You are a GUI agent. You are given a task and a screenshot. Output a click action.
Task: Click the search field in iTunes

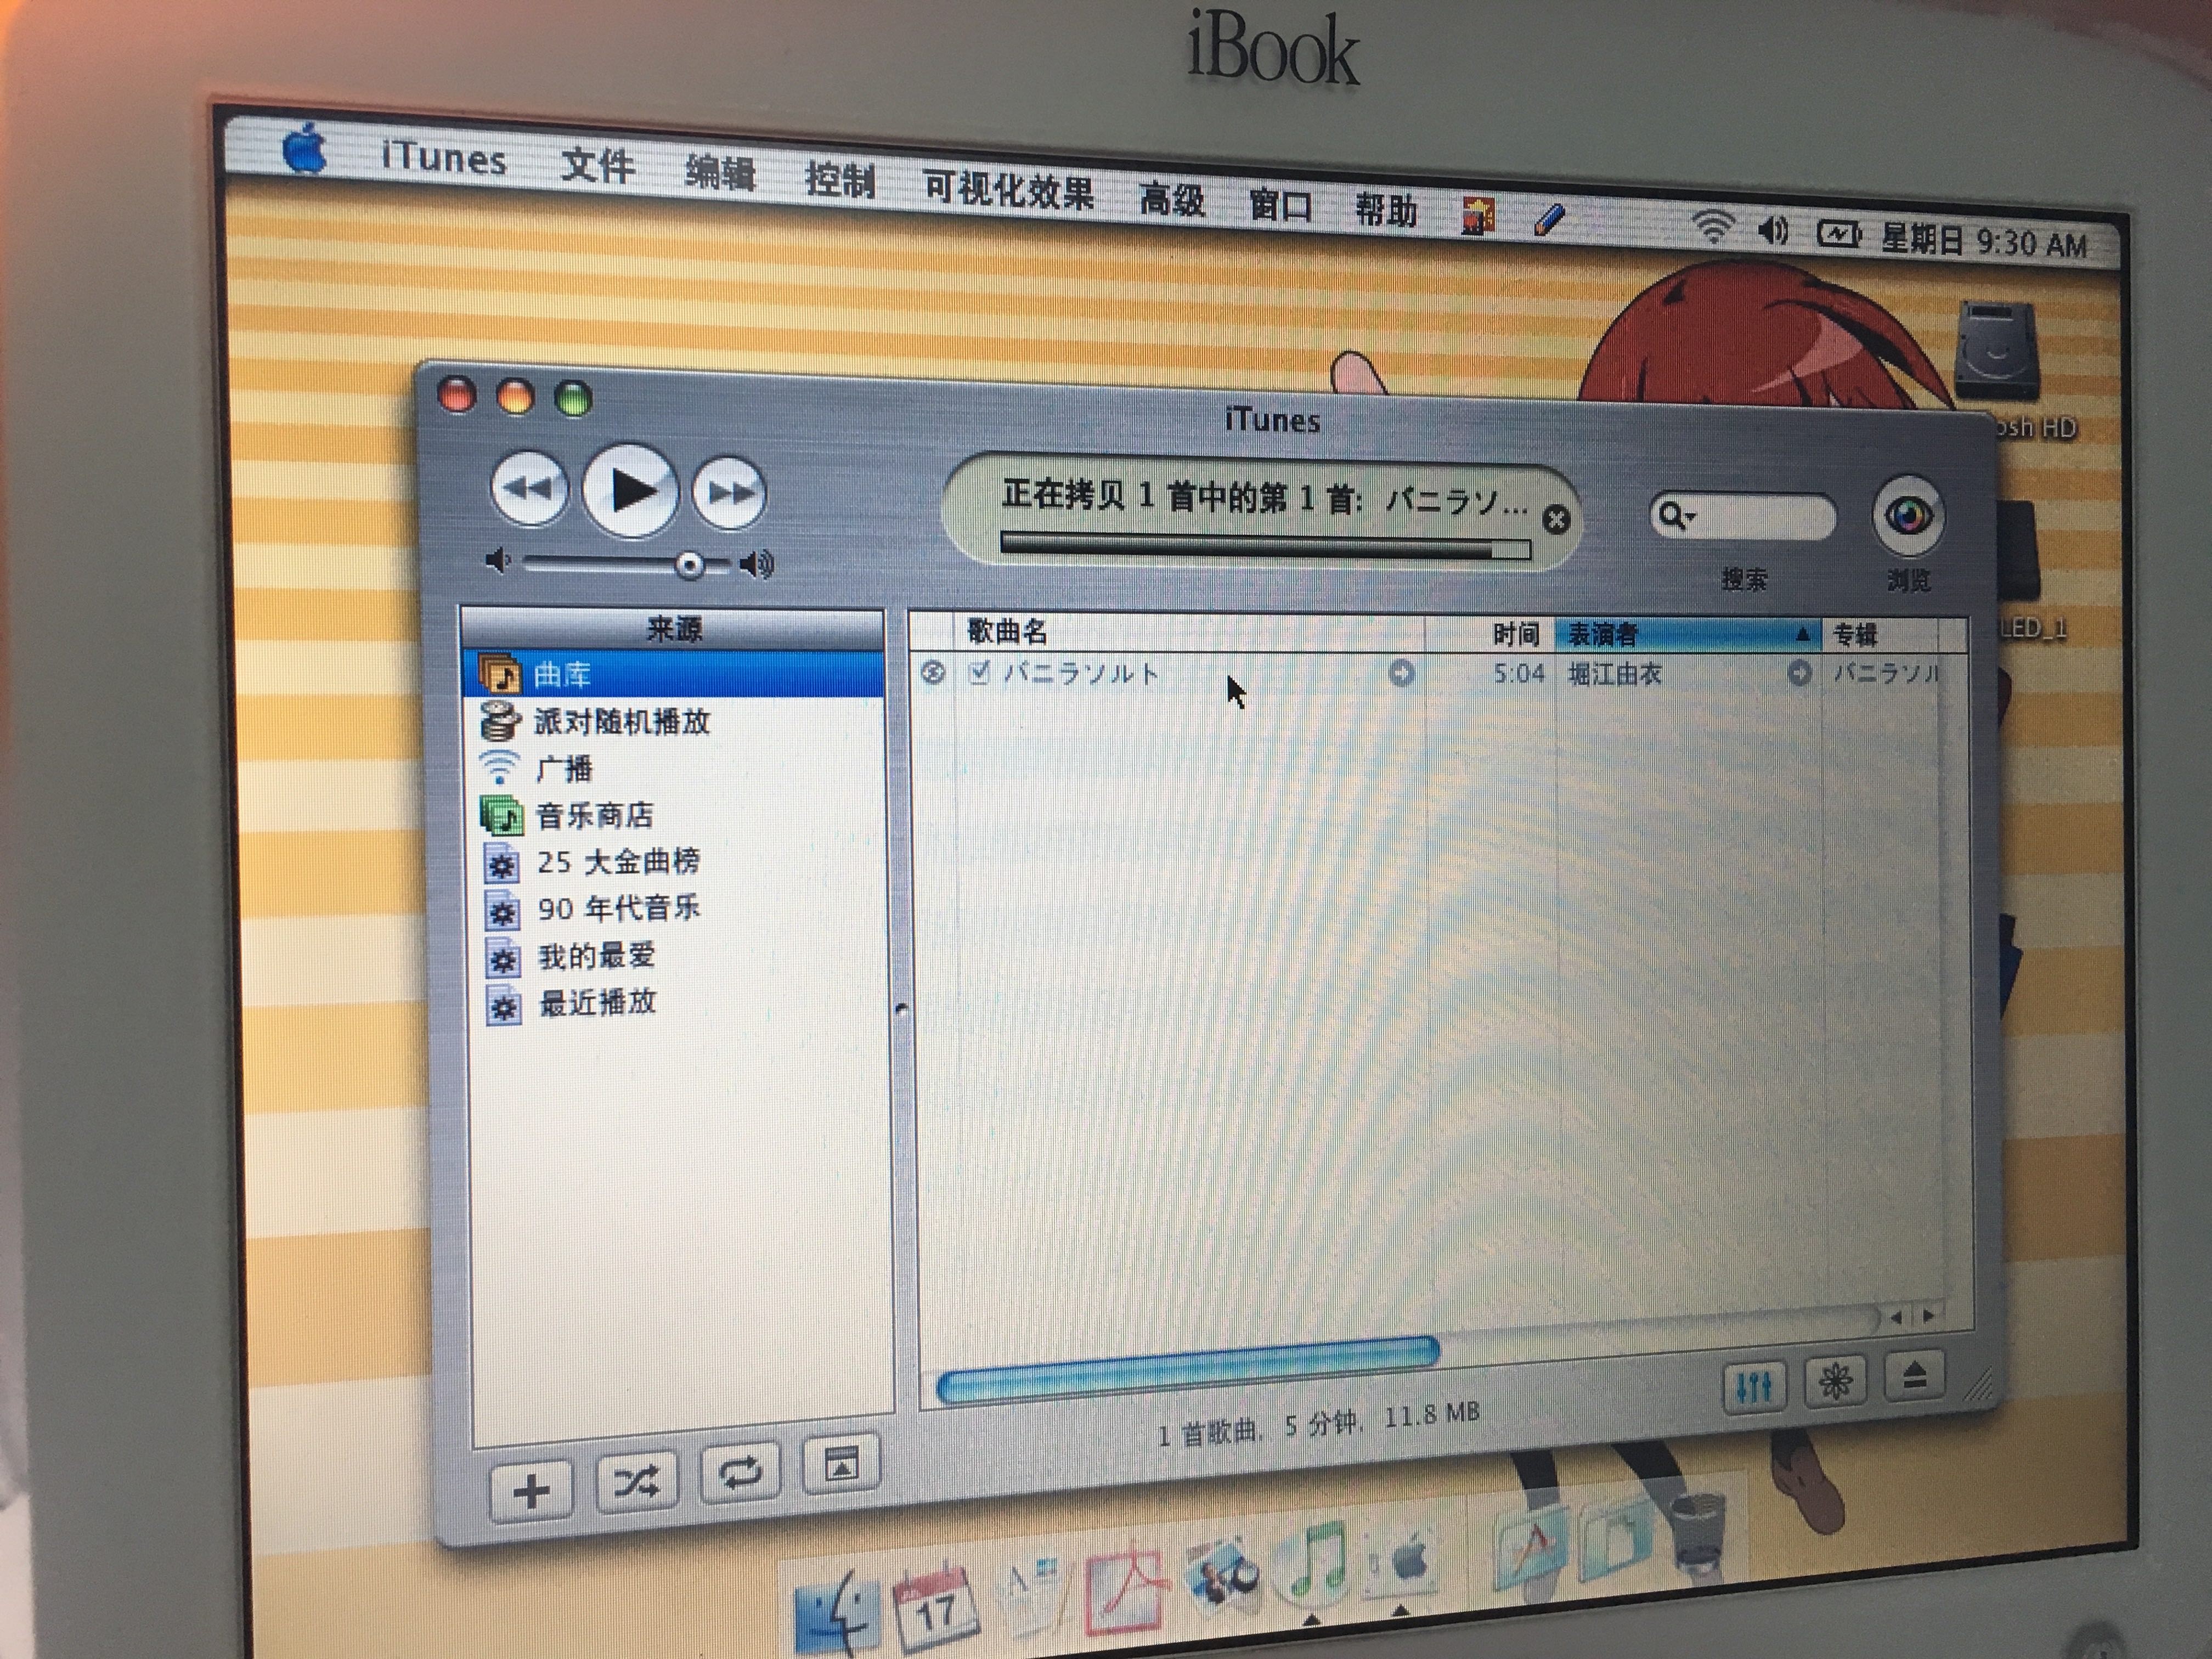(x=1743, y=517)
